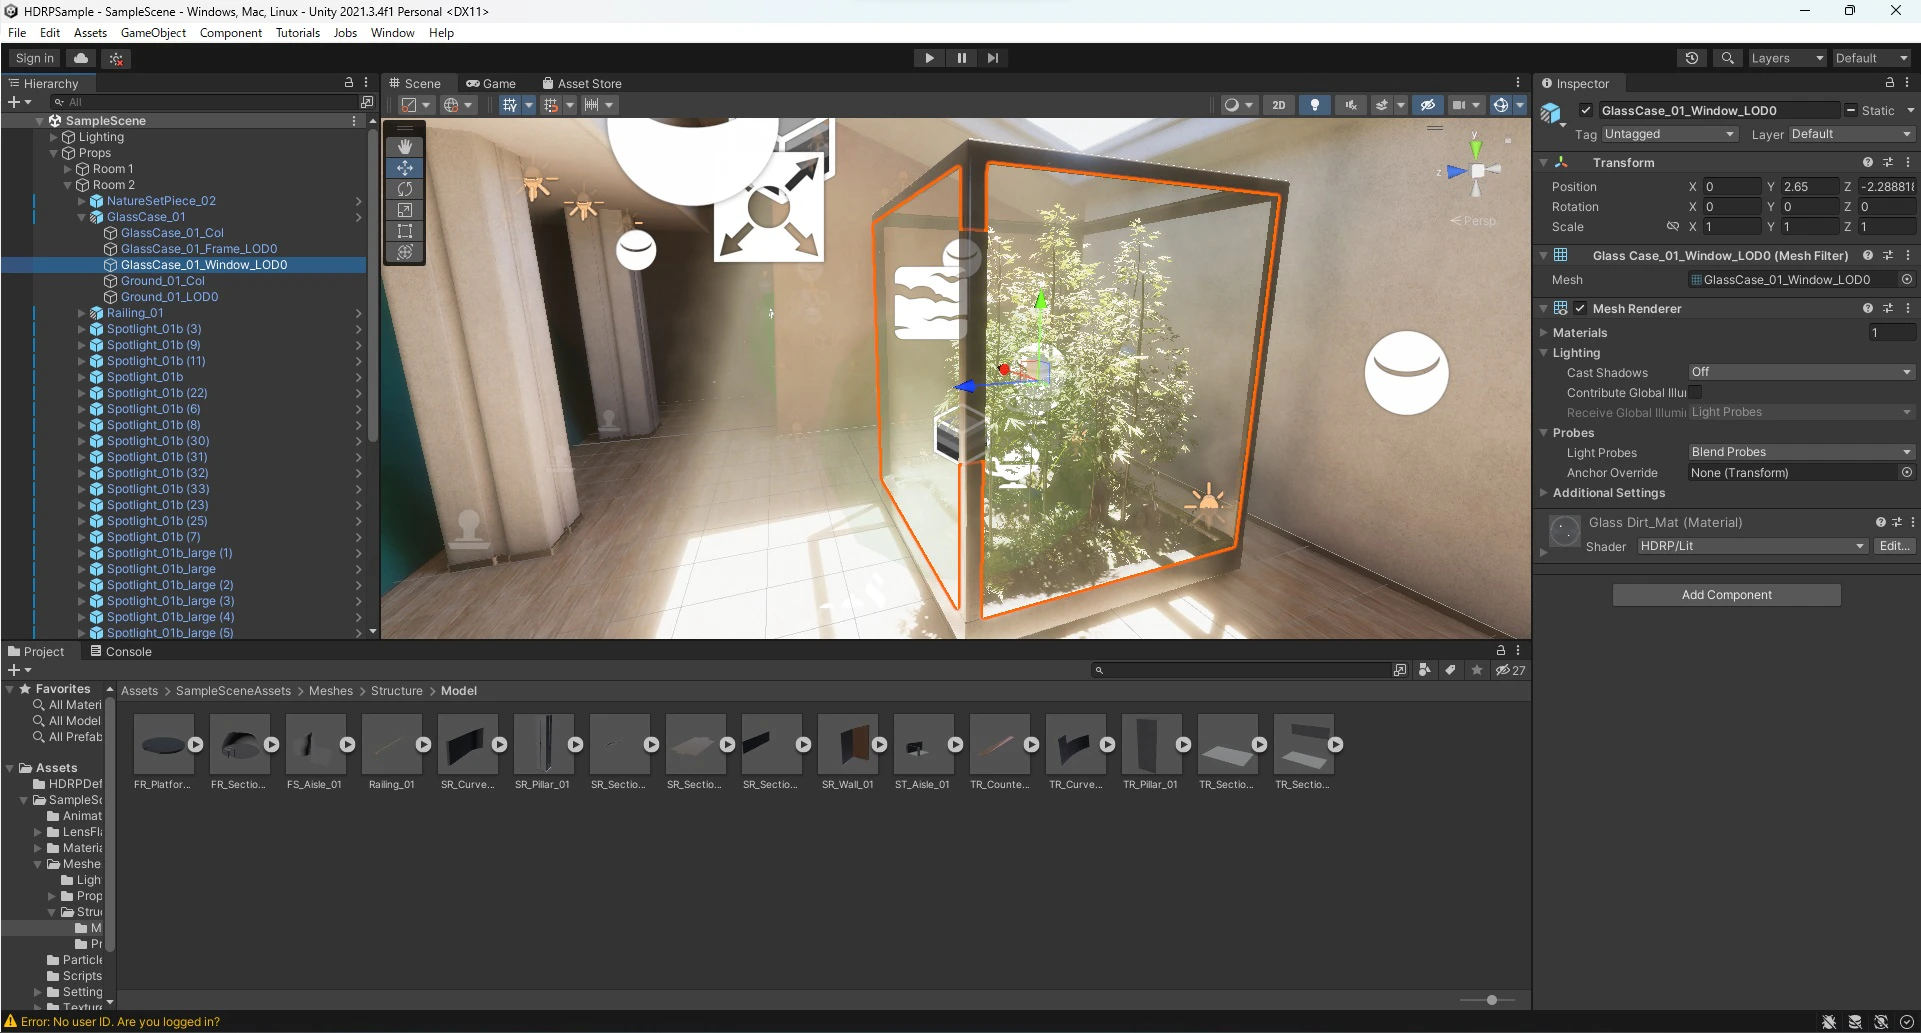Image resolution: width=1921 pixels, height=1033 pixels.
Task: Open the Layer dropdown showing Default
Action: click(1851, 134)
